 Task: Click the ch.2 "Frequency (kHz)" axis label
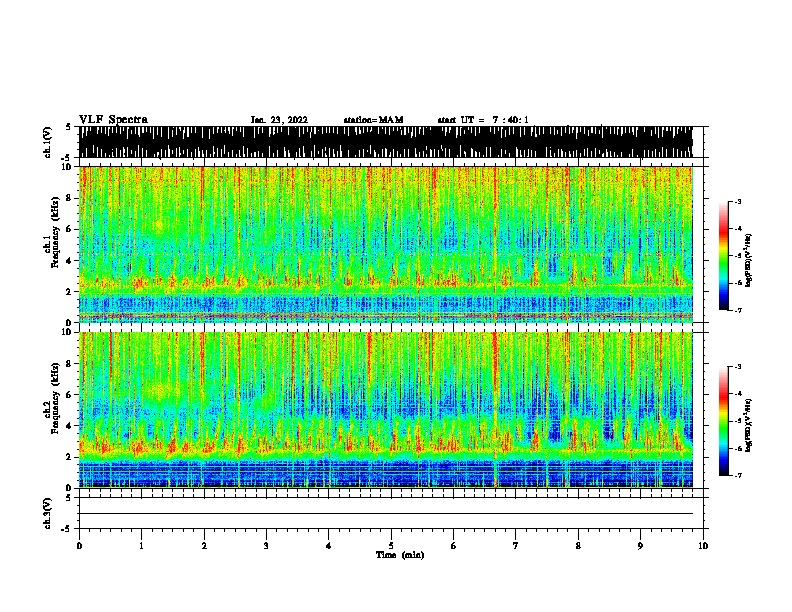(55, 398)
